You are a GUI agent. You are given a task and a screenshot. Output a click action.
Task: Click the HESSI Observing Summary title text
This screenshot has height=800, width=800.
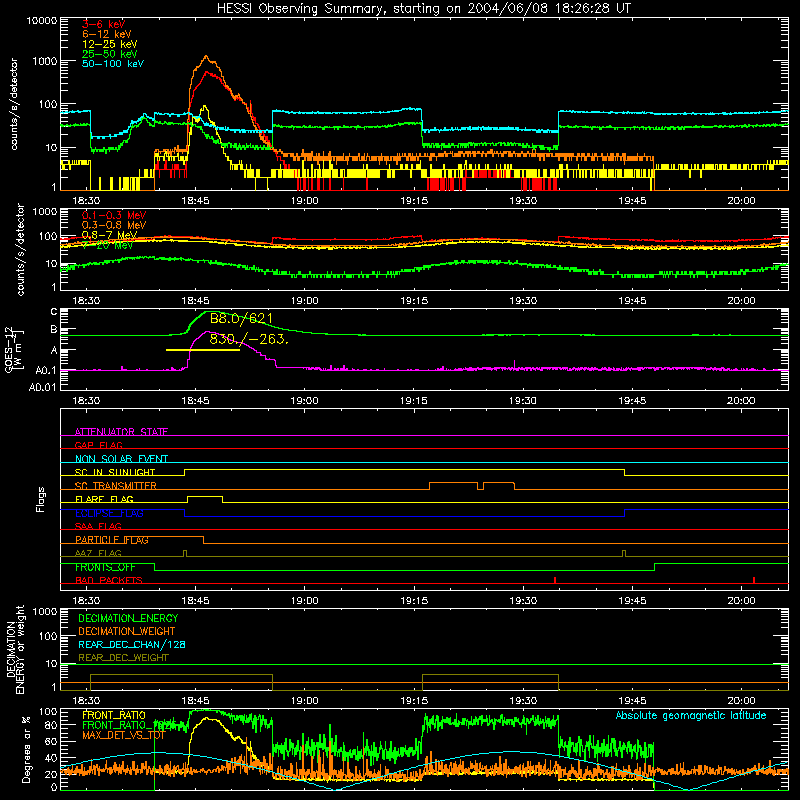423,9
